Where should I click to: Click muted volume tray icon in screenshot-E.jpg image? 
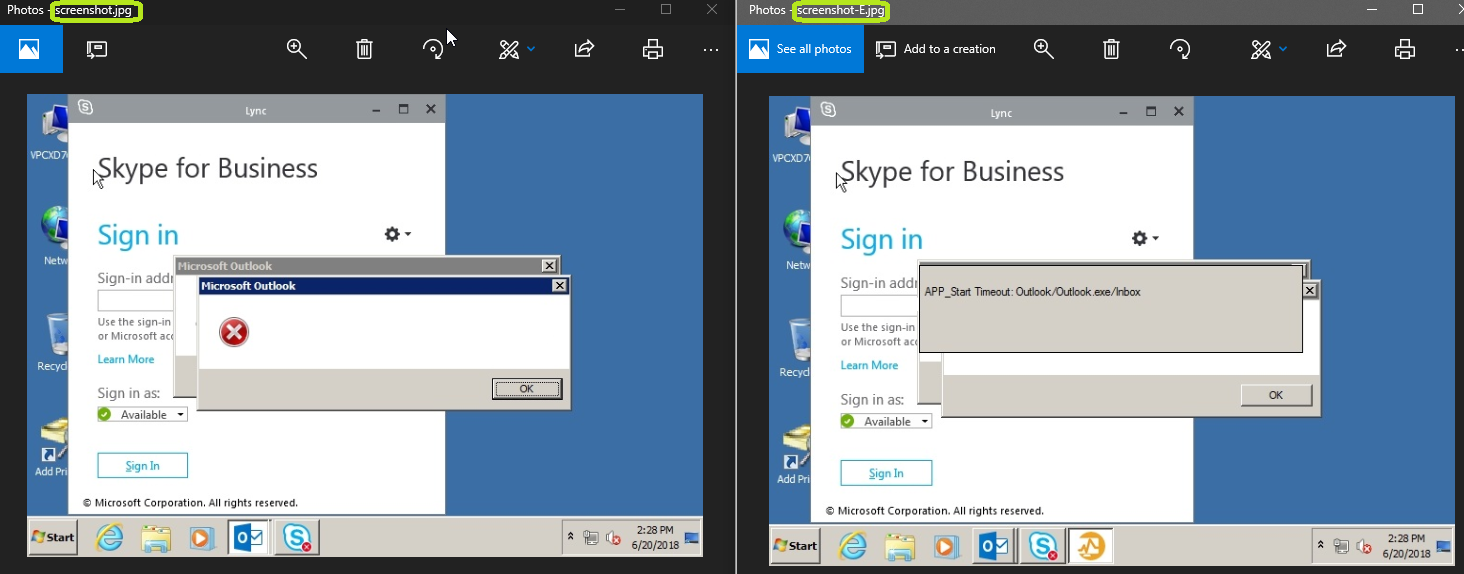coord(1364,546)
